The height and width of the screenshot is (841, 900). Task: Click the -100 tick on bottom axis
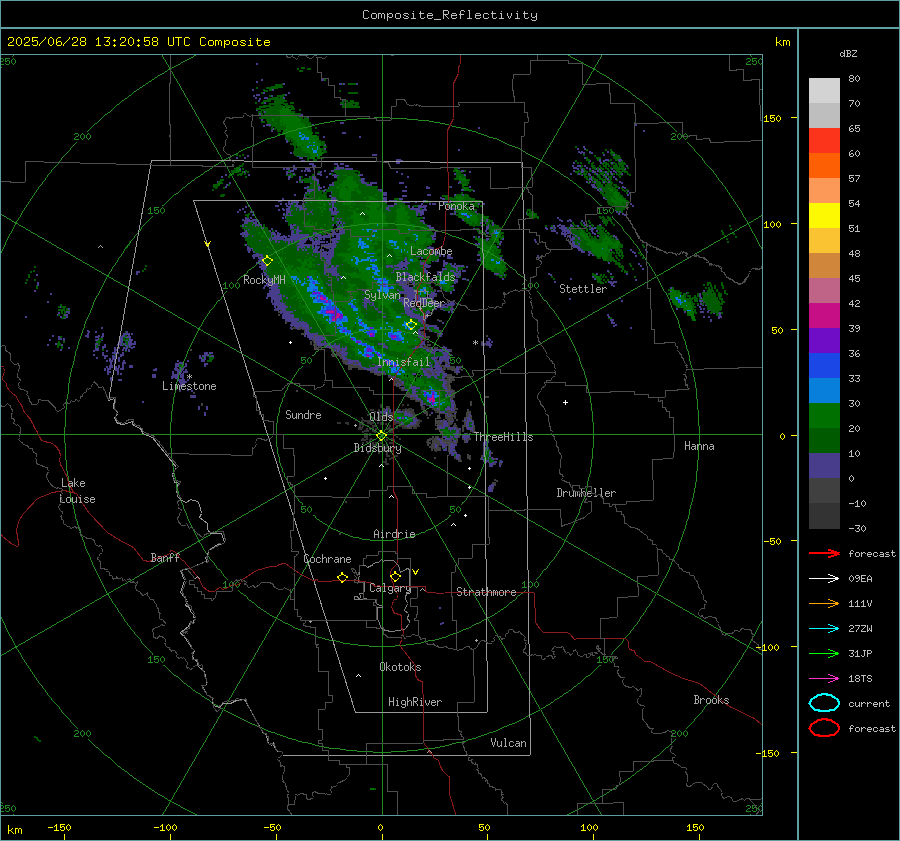[165, 827]
